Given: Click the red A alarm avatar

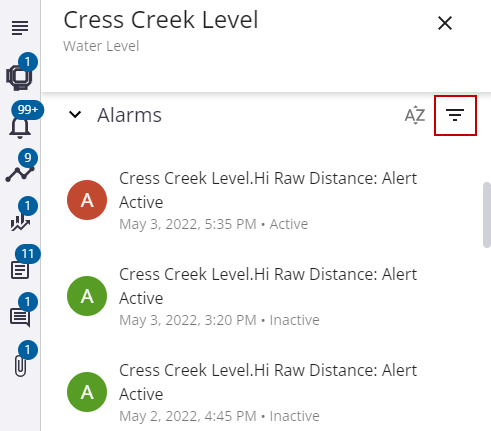Looking at the screenshot, I should [87, 200].
